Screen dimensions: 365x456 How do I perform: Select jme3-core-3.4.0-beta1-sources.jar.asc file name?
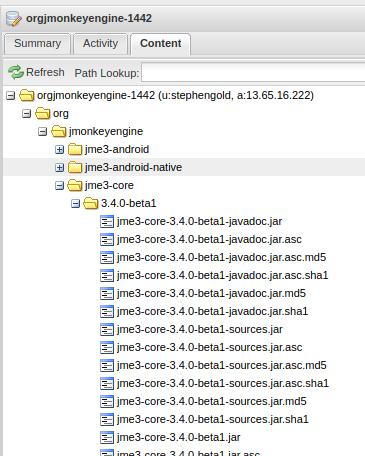point(209,347)
